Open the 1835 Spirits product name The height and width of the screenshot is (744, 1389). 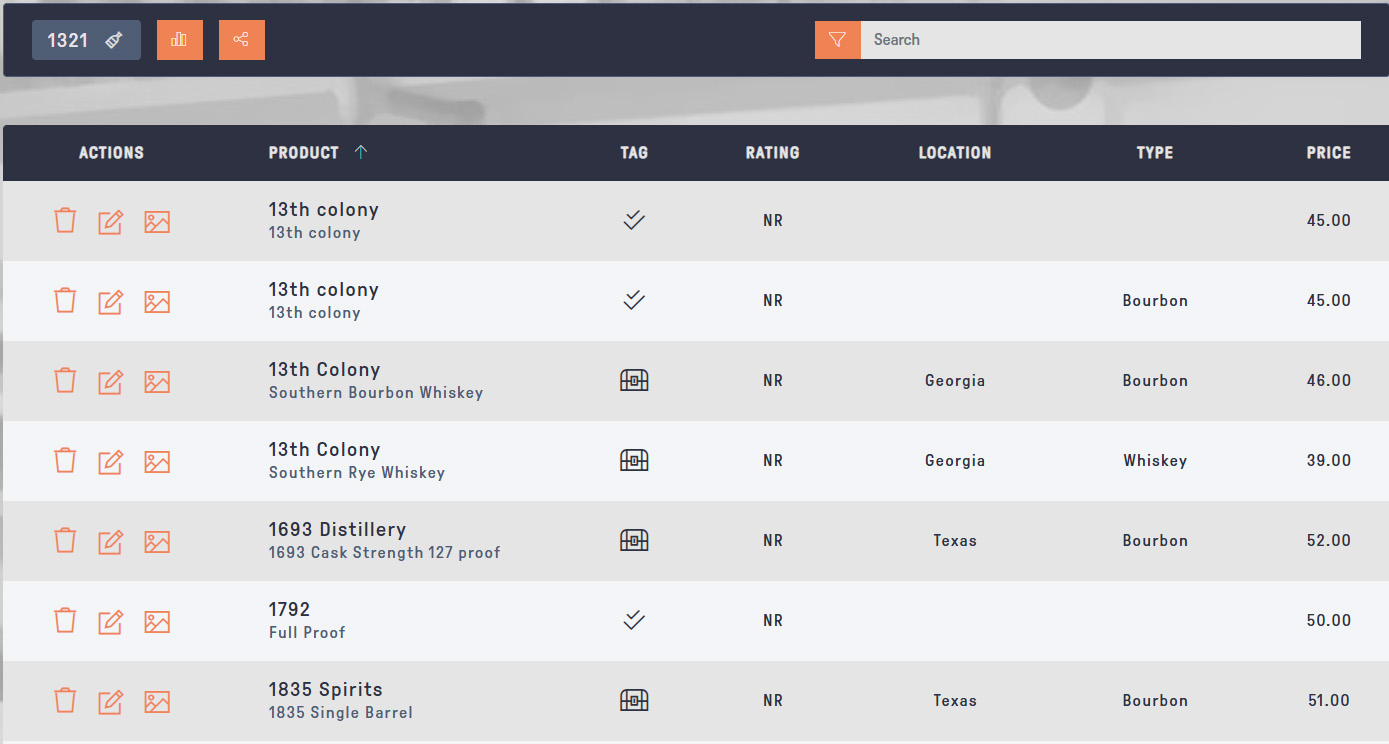point(325,689)
